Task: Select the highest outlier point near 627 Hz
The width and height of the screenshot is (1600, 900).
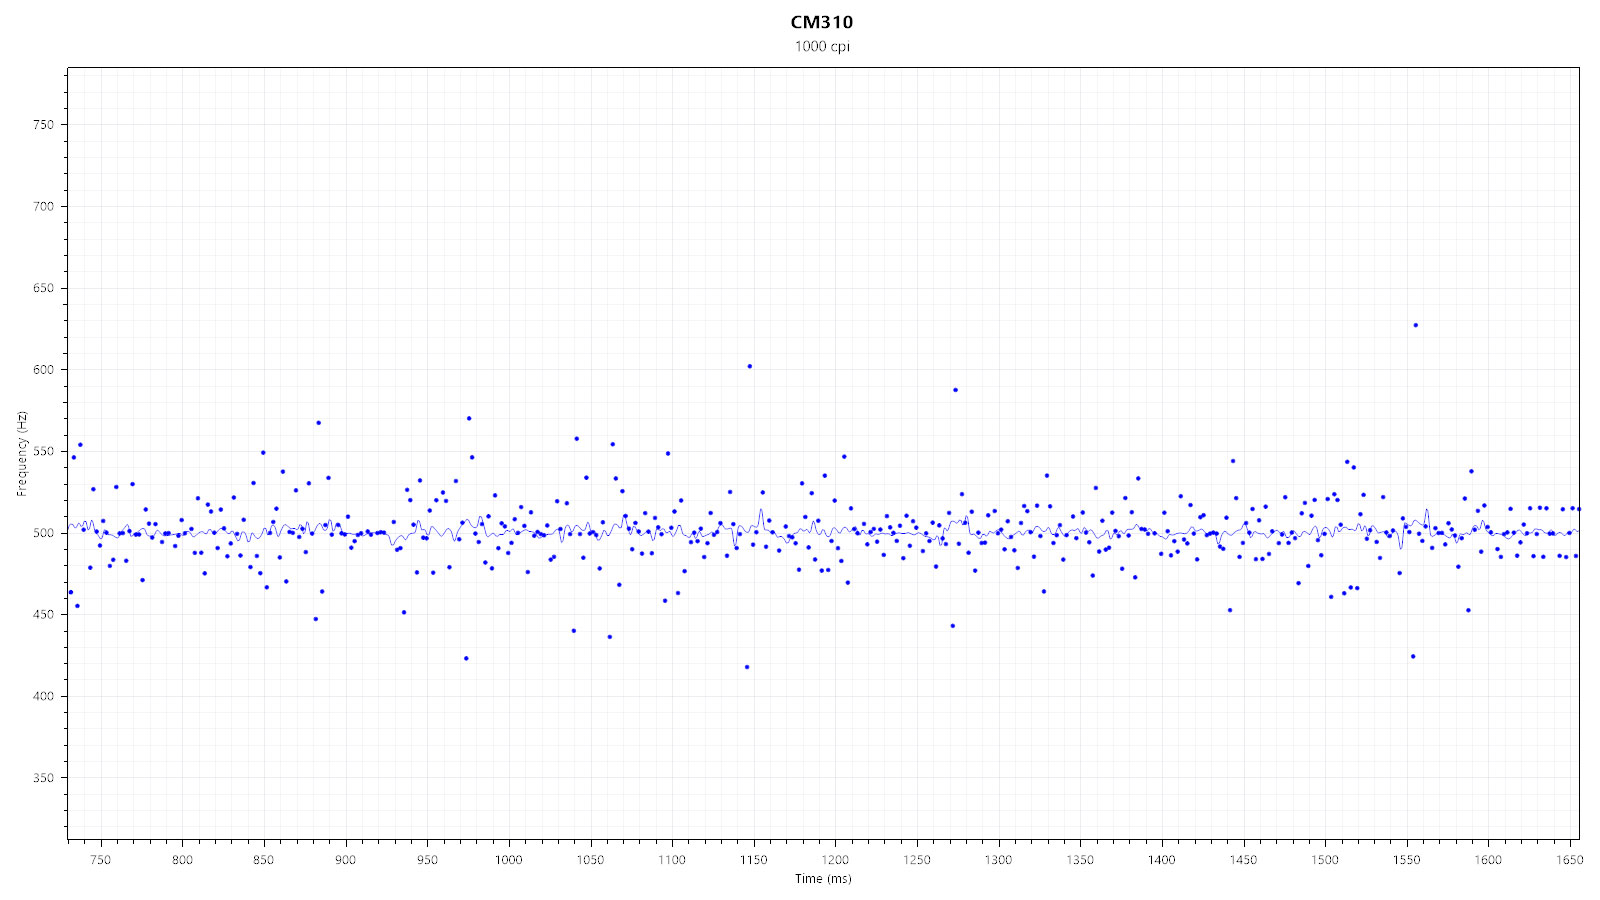Action: pyautogui.click(x=1415, y=325)
